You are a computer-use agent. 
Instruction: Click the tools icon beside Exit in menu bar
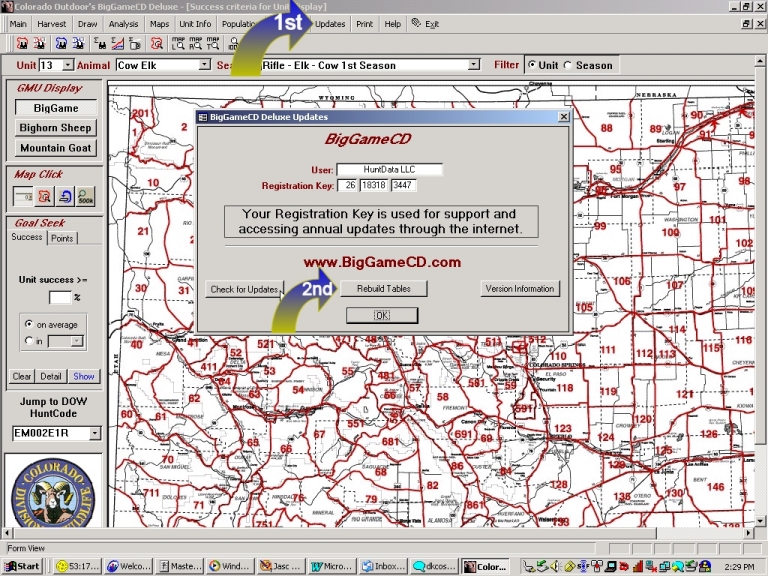point(416,23)
